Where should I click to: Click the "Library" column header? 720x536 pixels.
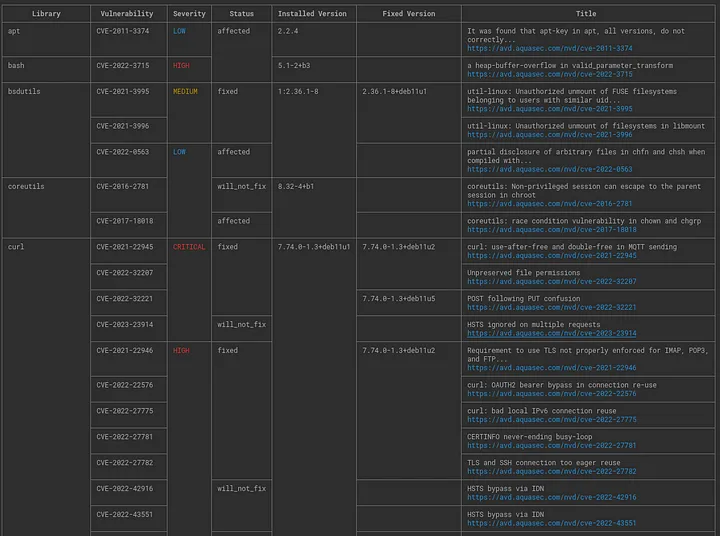(x=46, y=14)
